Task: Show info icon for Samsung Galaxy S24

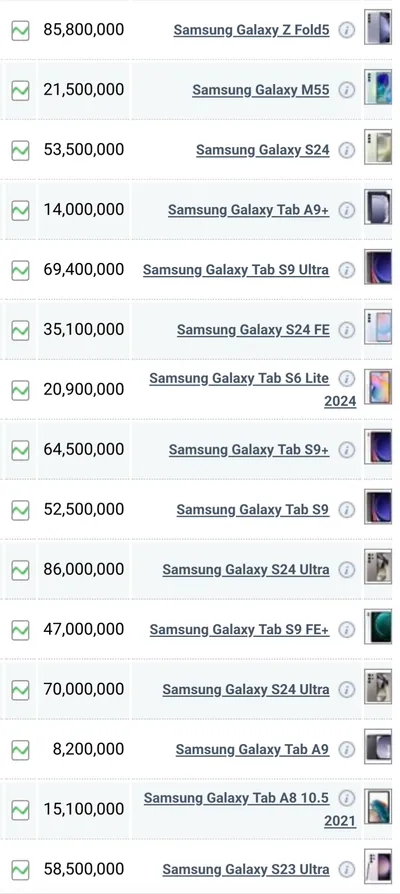Action: coord(346,150)
